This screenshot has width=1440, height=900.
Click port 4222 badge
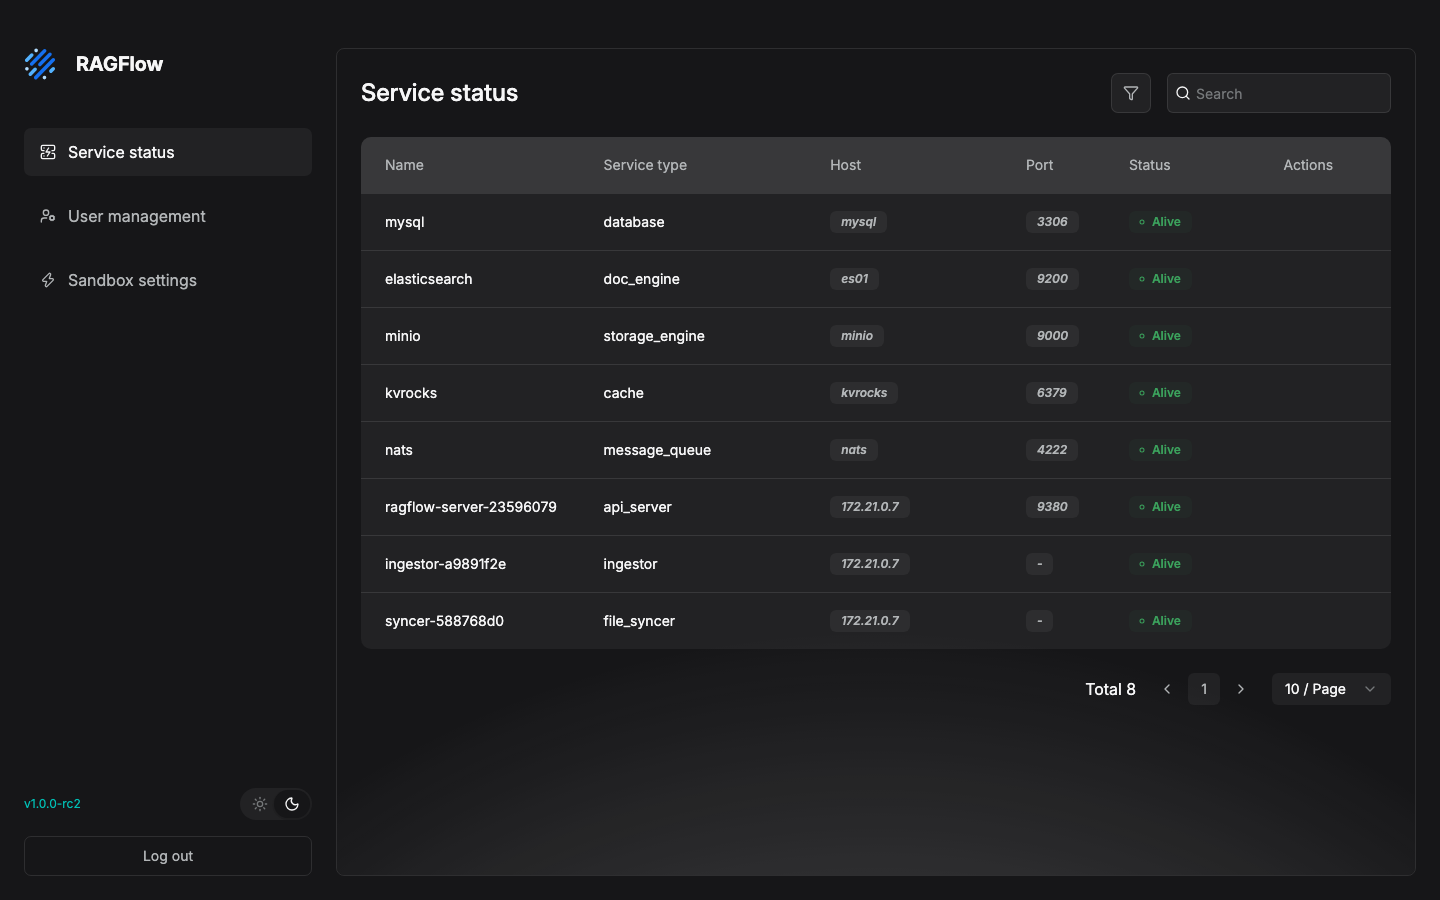[x=1052, y=450]
